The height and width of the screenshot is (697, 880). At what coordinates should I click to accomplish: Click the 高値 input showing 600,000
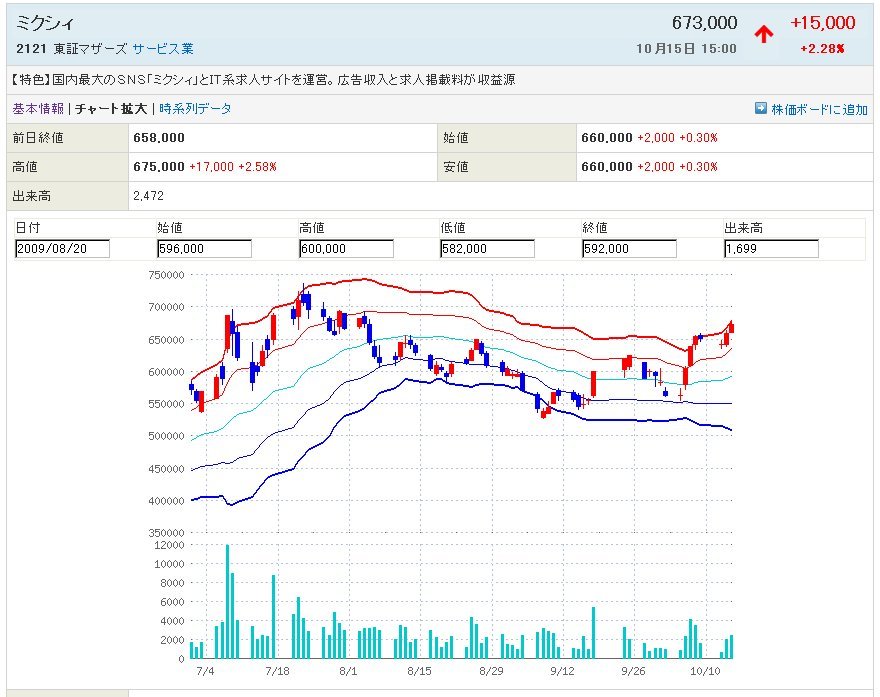point(346,249)
